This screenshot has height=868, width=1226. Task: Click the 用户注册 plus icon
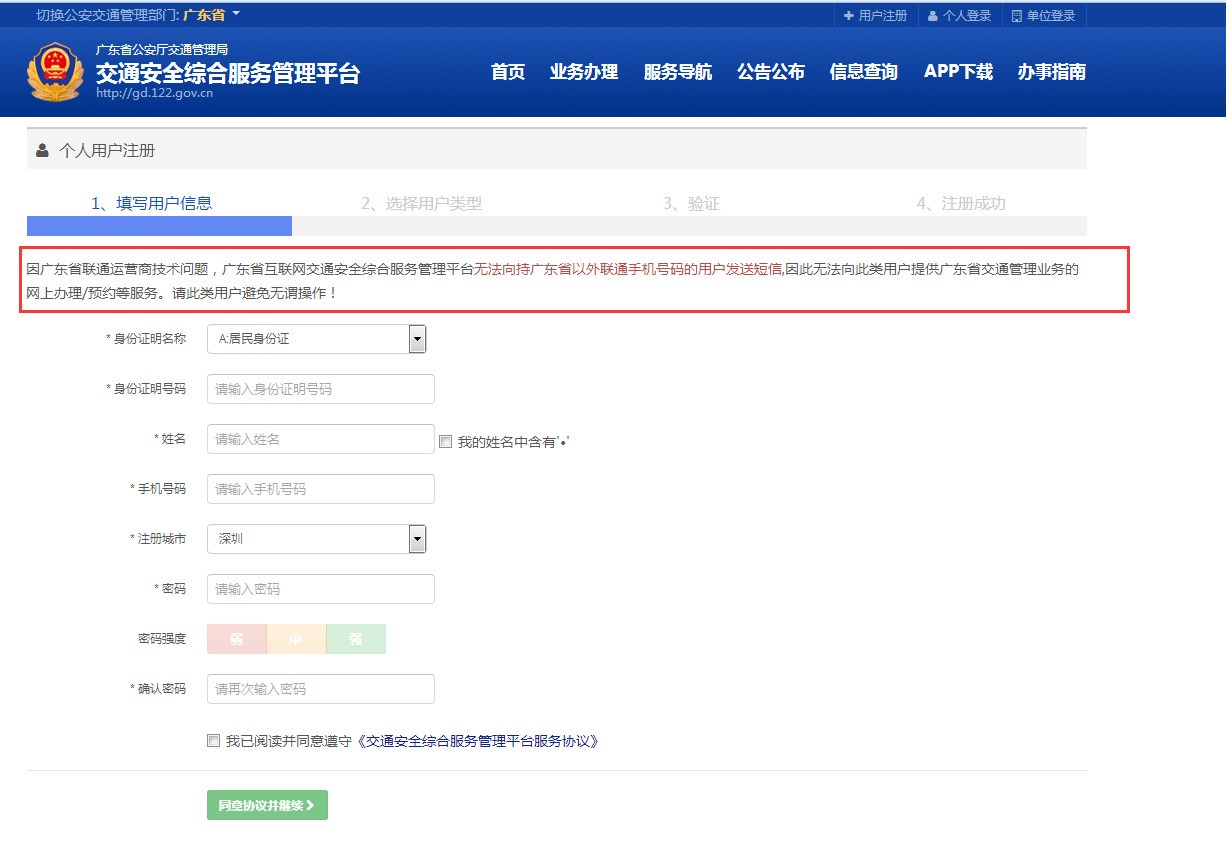tap(849, 16)
